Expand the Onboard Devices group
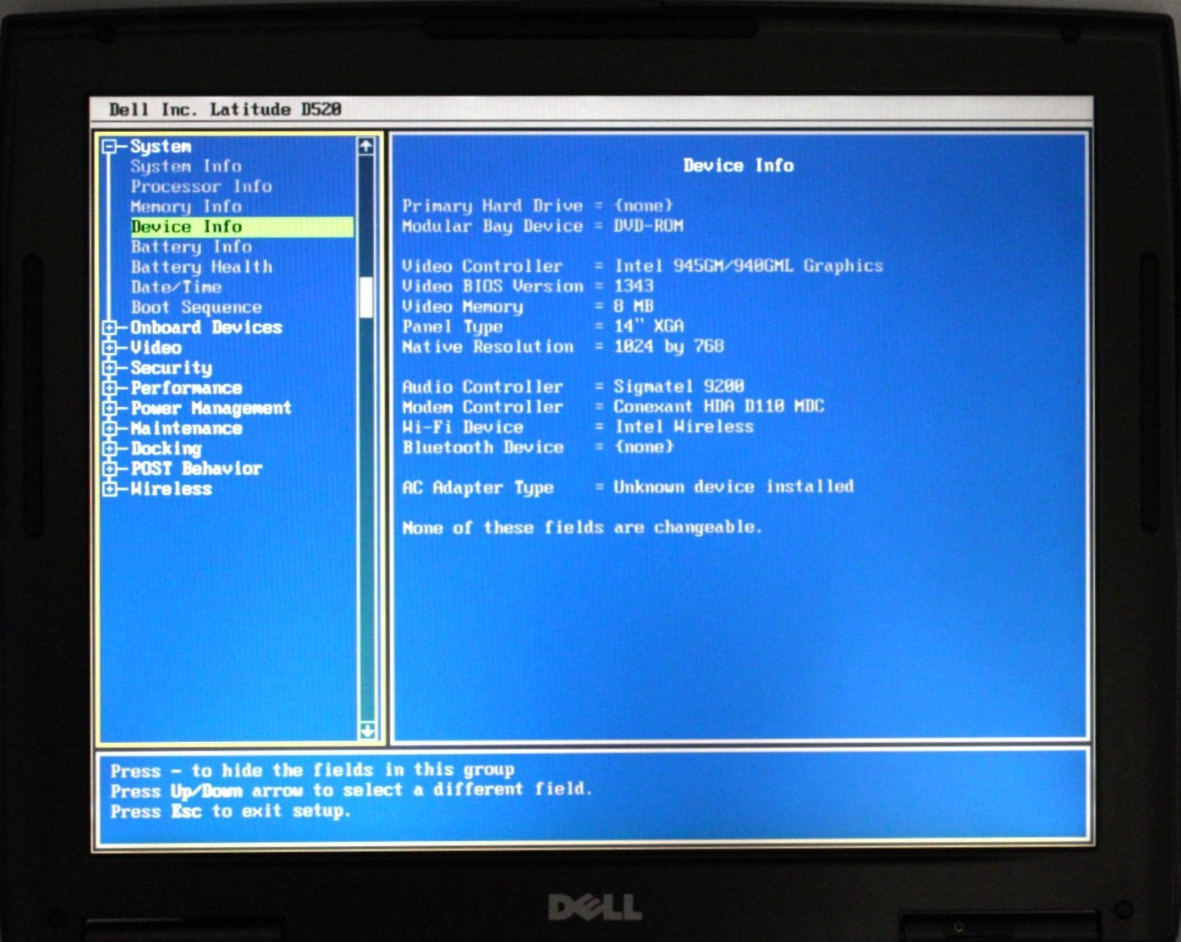This screenshot has width=1181, height=942. (110, 328)
